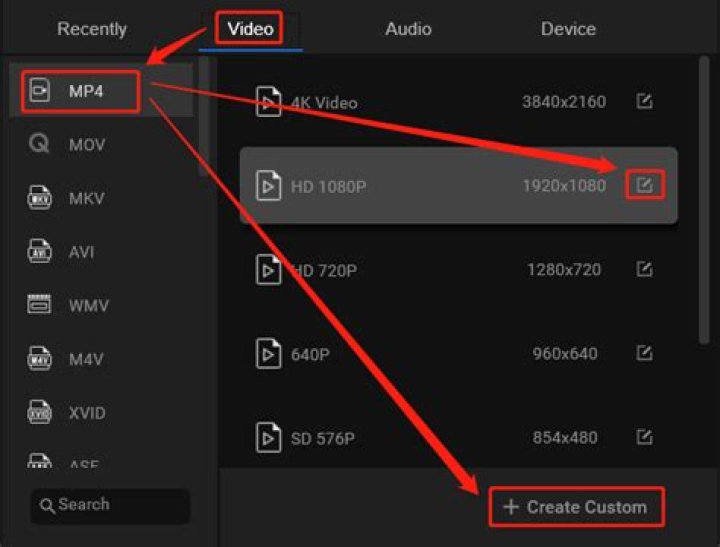Click the SD 576P preset file icon

coord(268,438)
